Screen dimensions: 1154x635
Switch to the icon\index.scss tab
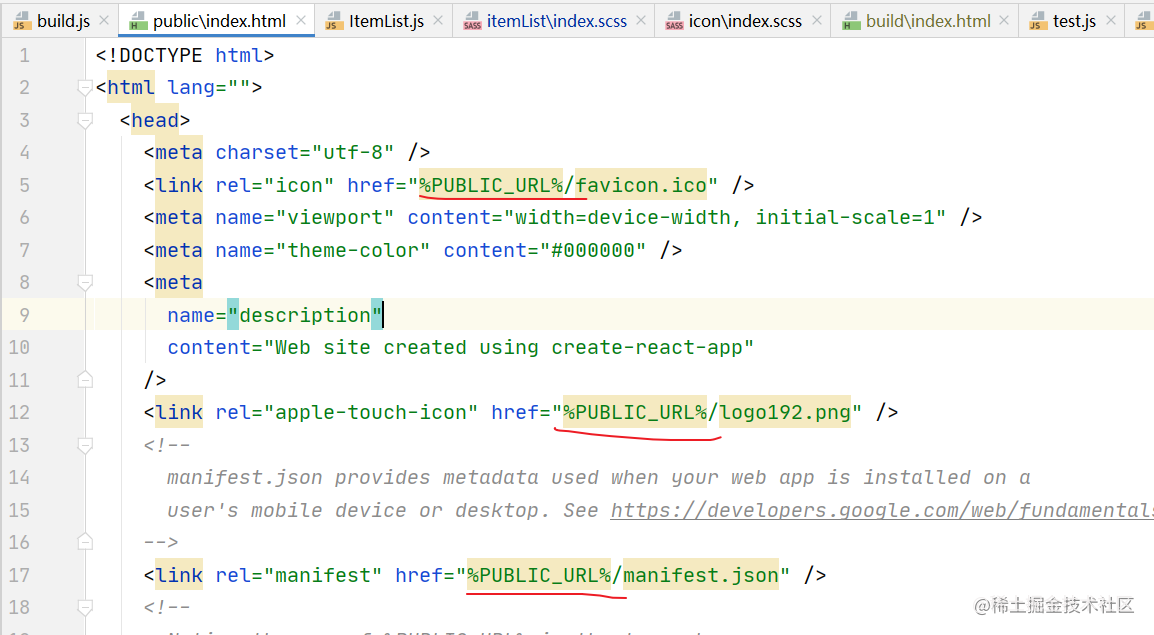pyautogui.click(x=745, y=21)
